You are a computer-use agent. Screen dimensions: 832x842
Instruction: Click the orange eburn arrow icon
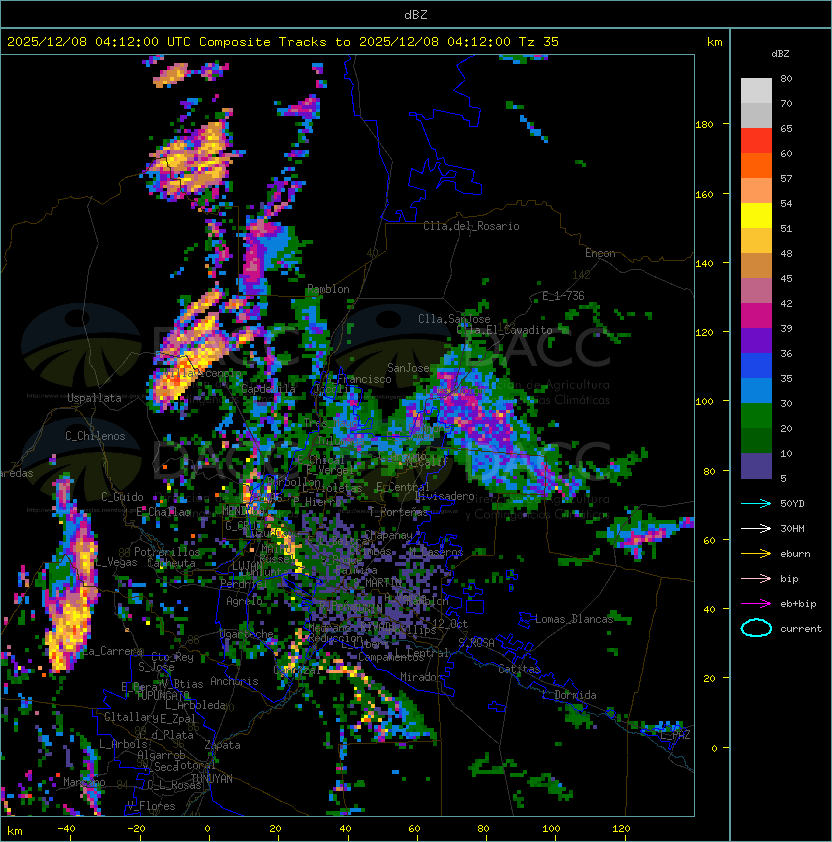point(756,553)
